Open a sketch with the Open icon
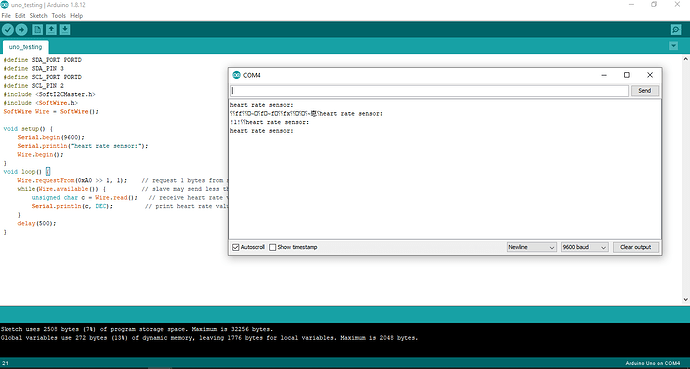This screenshot has height=369, width=690. (51, 29)
